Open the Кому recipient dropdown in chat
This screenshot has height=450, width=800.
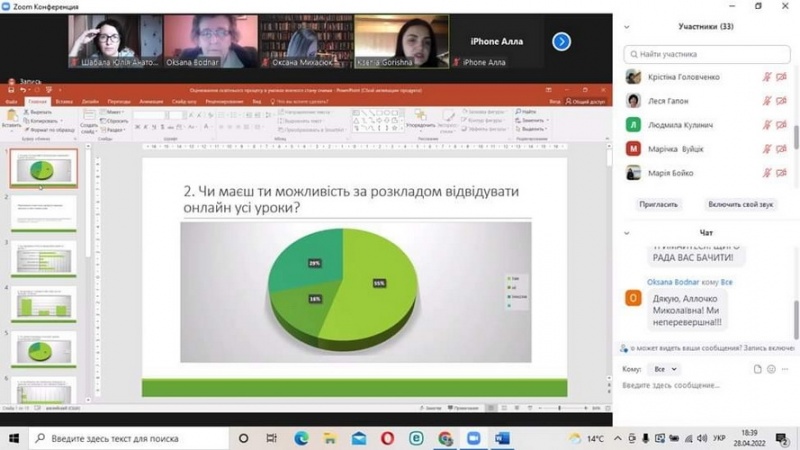pos(663,369)
